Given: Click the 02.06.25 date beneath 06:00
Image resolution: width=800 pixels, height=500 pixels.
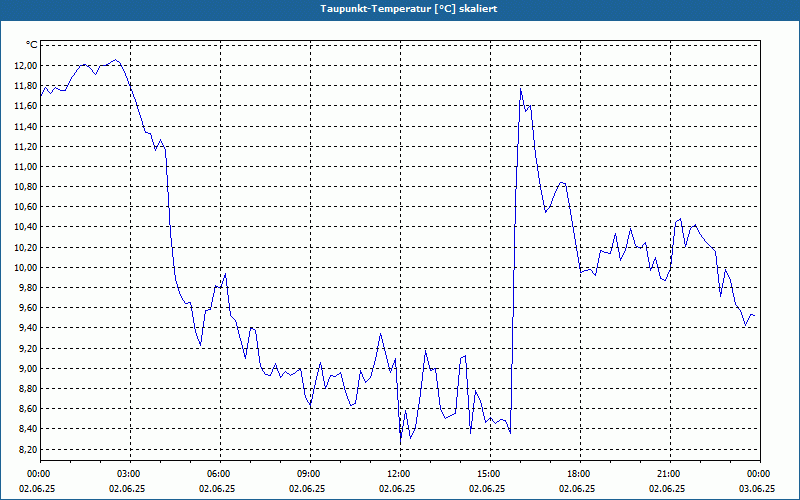Looking at the screenshot, I should pyautogui.click(x=217, y=489).
